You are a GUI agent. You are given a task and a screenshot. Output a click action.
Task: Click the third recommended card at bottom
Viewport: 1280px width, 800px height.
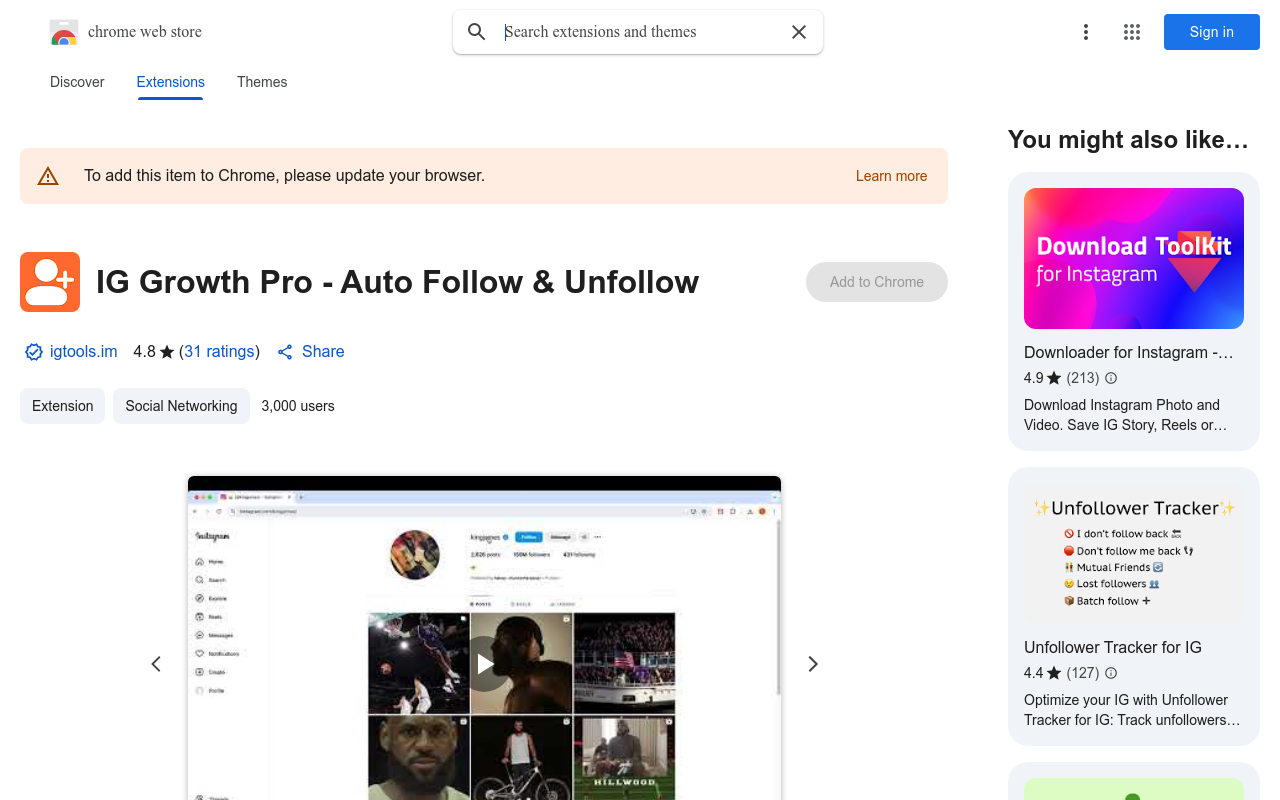tap(1134, 782)
